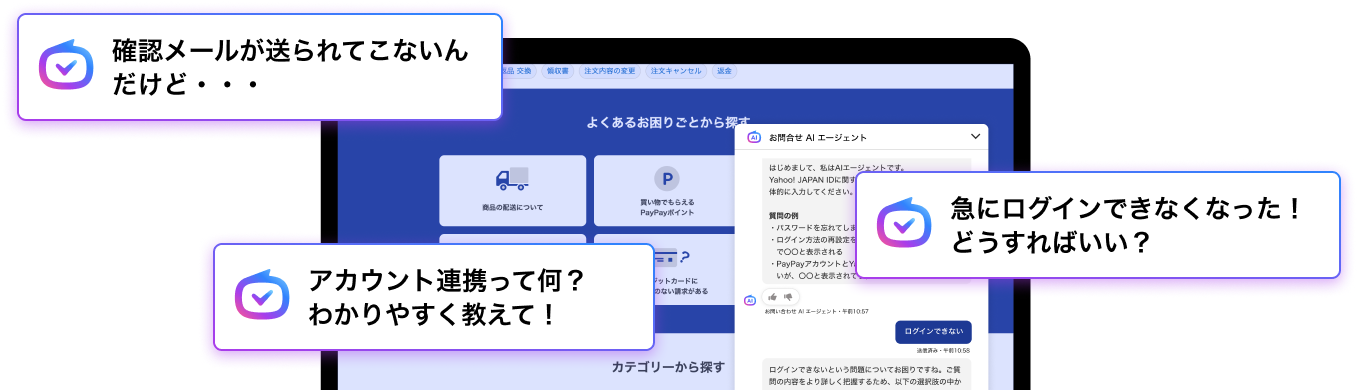Viewport: 1360px width, 390px height.
Task: Select the 領収書 tag
Action: 558,71
